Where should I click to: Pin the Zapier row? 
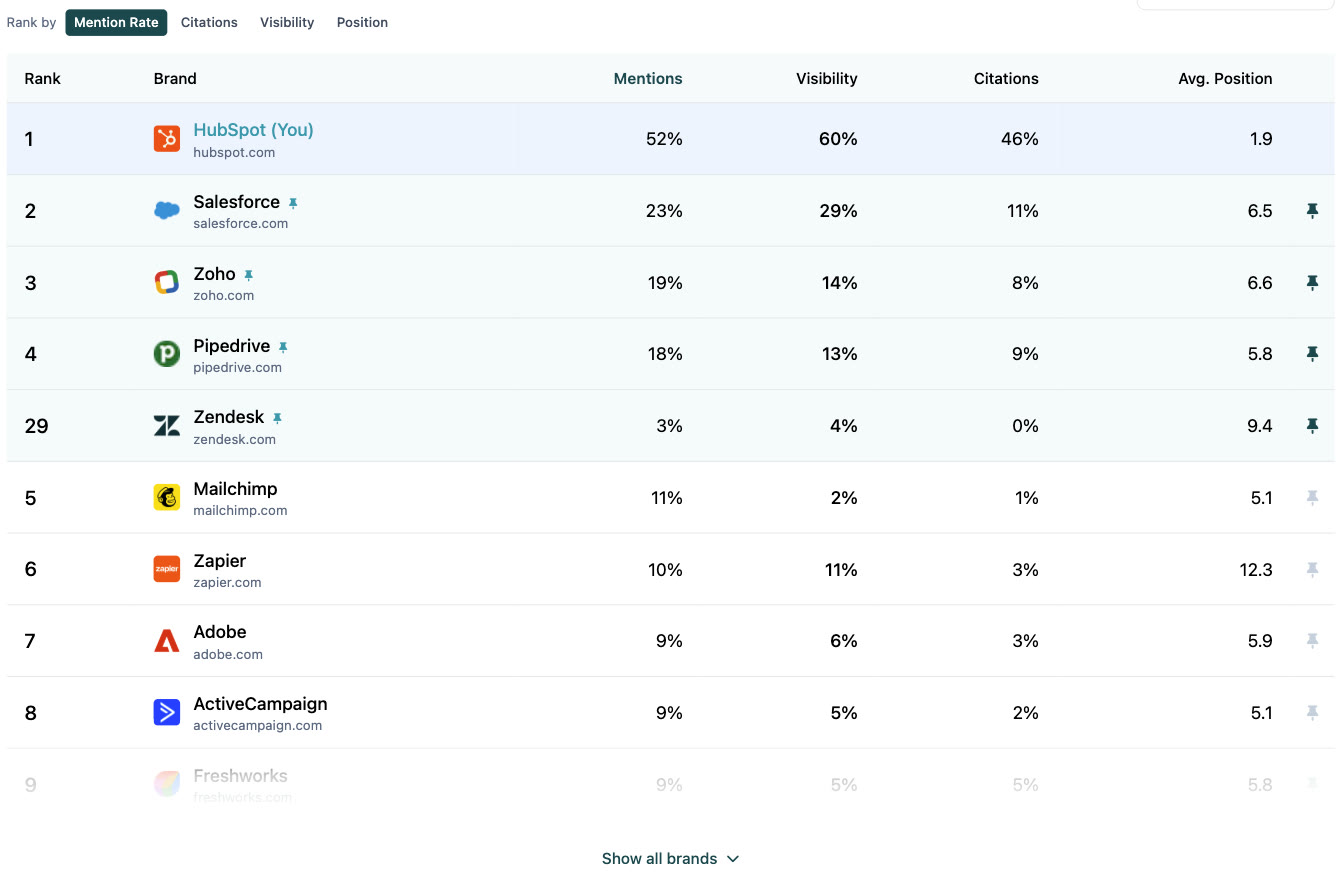coord(1313,570)
